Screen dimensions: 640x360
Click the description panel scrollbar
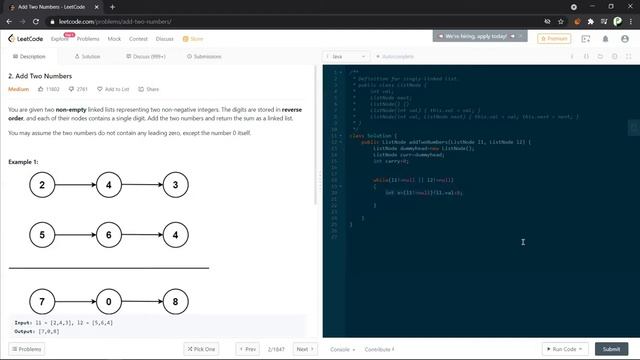[x=316, y=135]
